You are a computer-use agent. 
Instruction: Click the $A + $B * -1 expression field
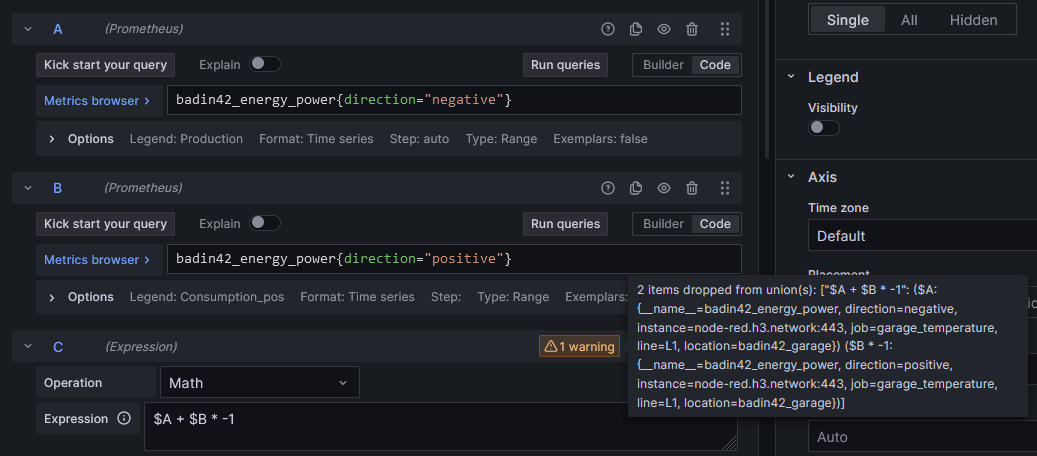click(x=440, y=426)
